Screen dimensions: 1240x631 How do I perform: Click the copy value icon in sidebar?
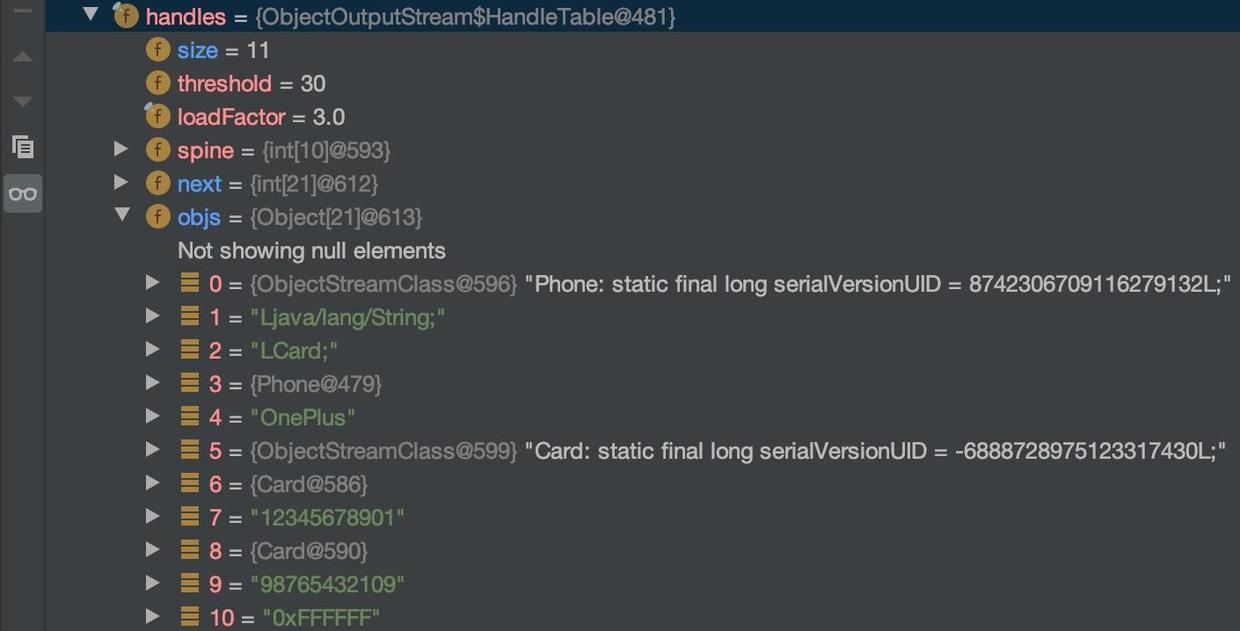[23, 146]
